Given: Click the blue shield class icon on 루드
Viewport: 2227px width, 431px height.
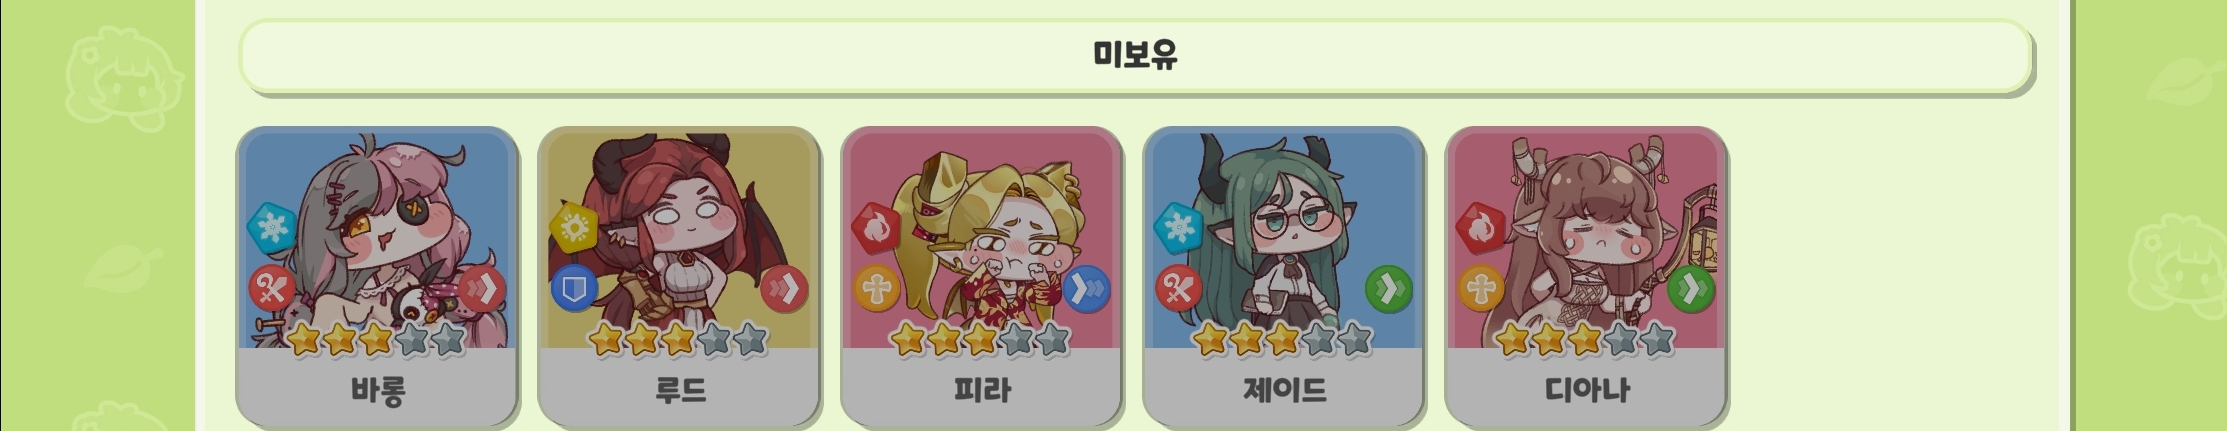Looking at the screenshot, I should (574, 290).
